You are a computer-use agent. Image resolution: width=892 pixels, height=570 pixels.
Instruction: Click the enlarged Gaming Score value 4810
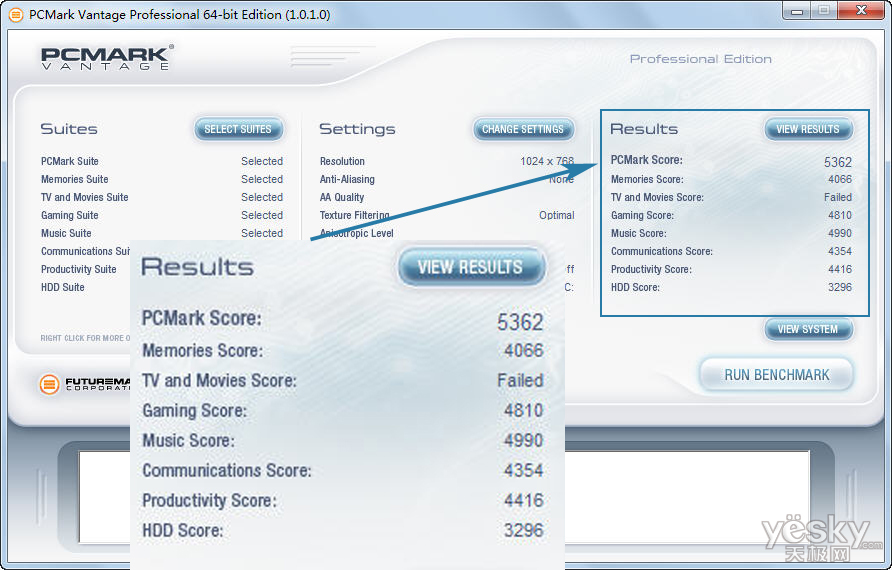point(523,410)
